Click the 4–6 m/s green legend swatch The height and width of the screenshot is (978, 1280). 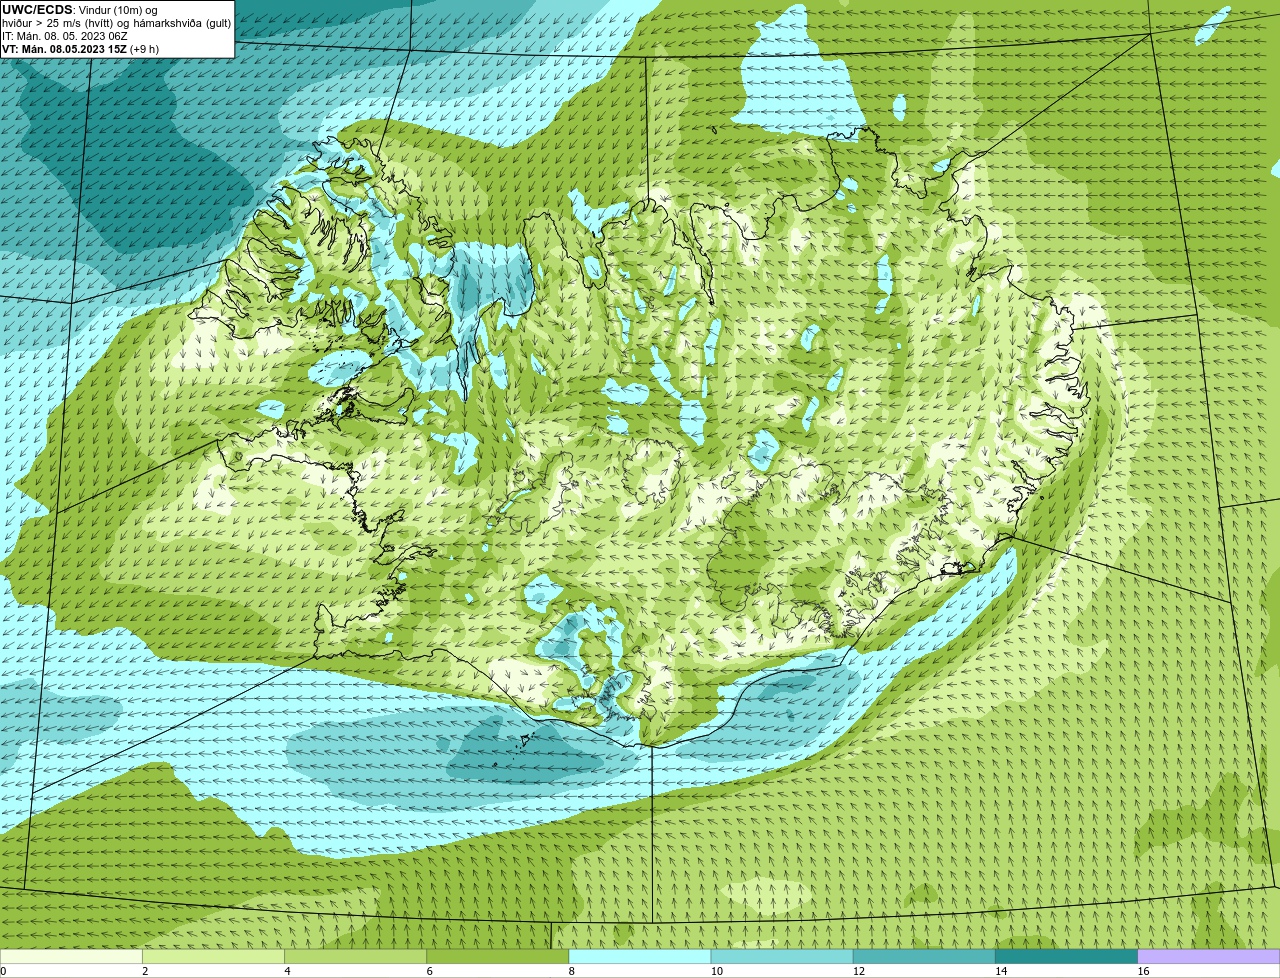pos(356,957)
